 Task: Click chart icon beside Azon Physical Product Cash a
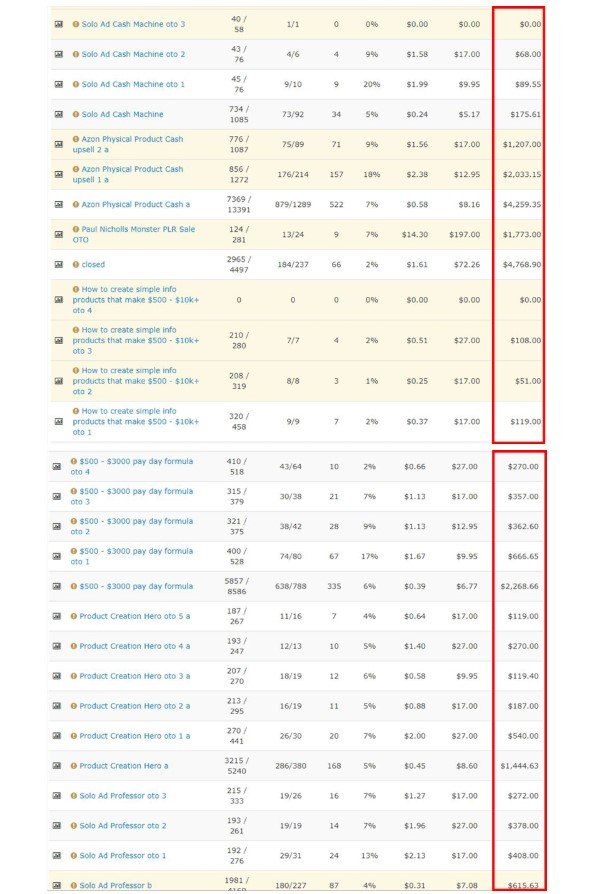pos(59,204)
